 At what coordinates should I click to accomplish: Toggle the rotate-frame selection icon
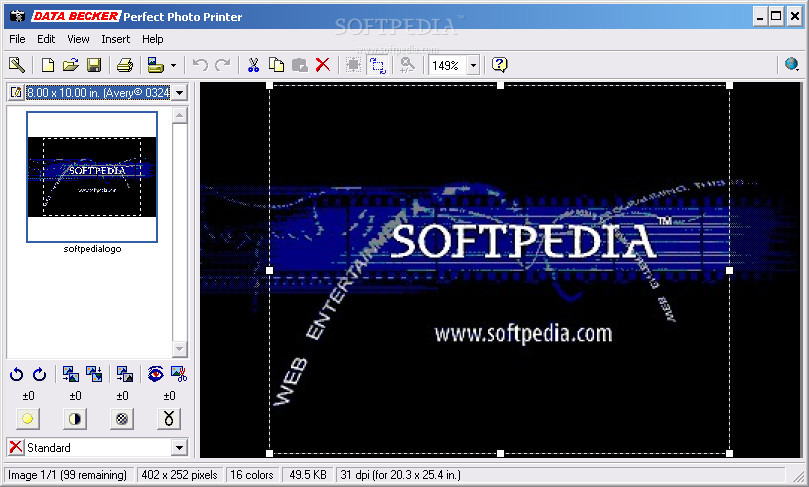(x=377, y=65)
